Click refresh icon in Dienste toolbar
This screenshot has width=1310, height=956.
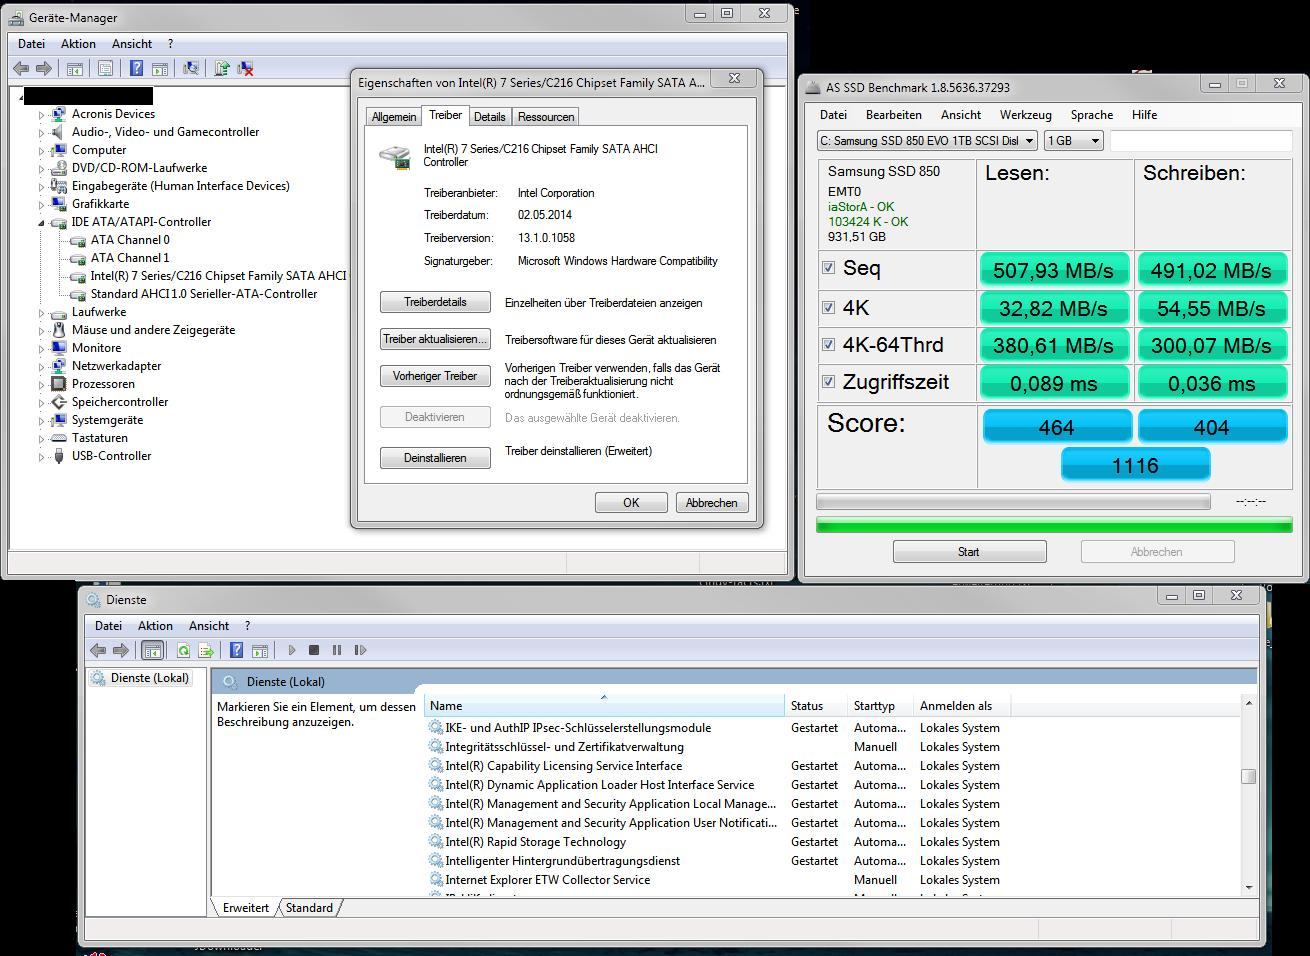tap(183, 650)
